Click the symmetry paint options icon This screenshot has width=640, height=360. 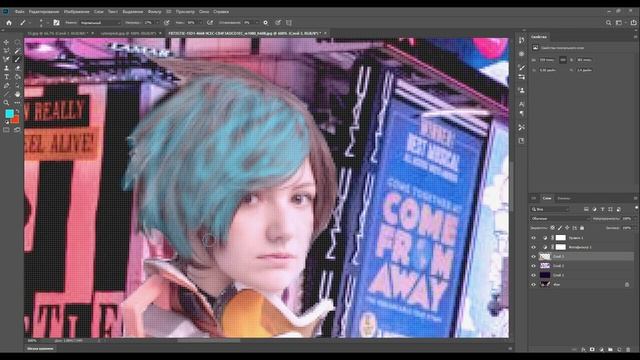click(x=289, y=23)
